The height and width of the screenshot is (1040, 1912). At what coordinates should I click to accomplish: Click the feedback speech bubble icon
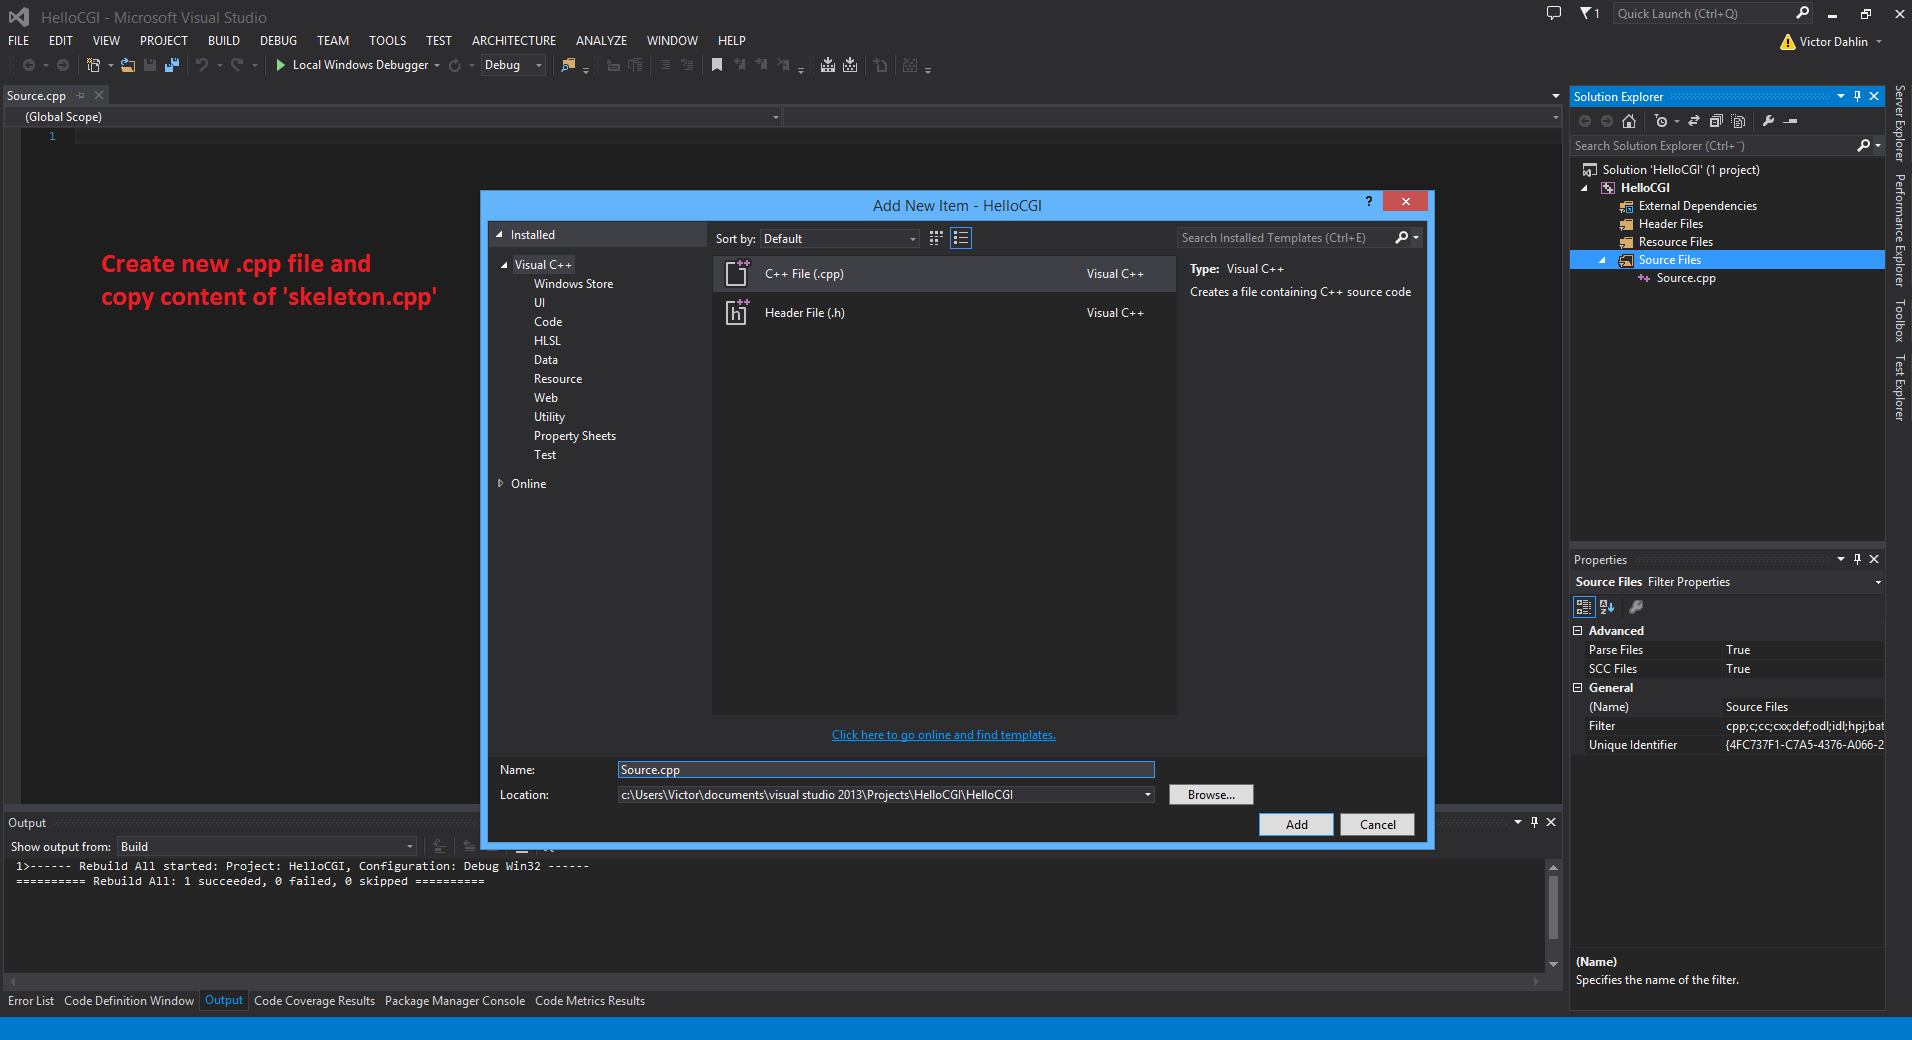(x=1554, y=13)
